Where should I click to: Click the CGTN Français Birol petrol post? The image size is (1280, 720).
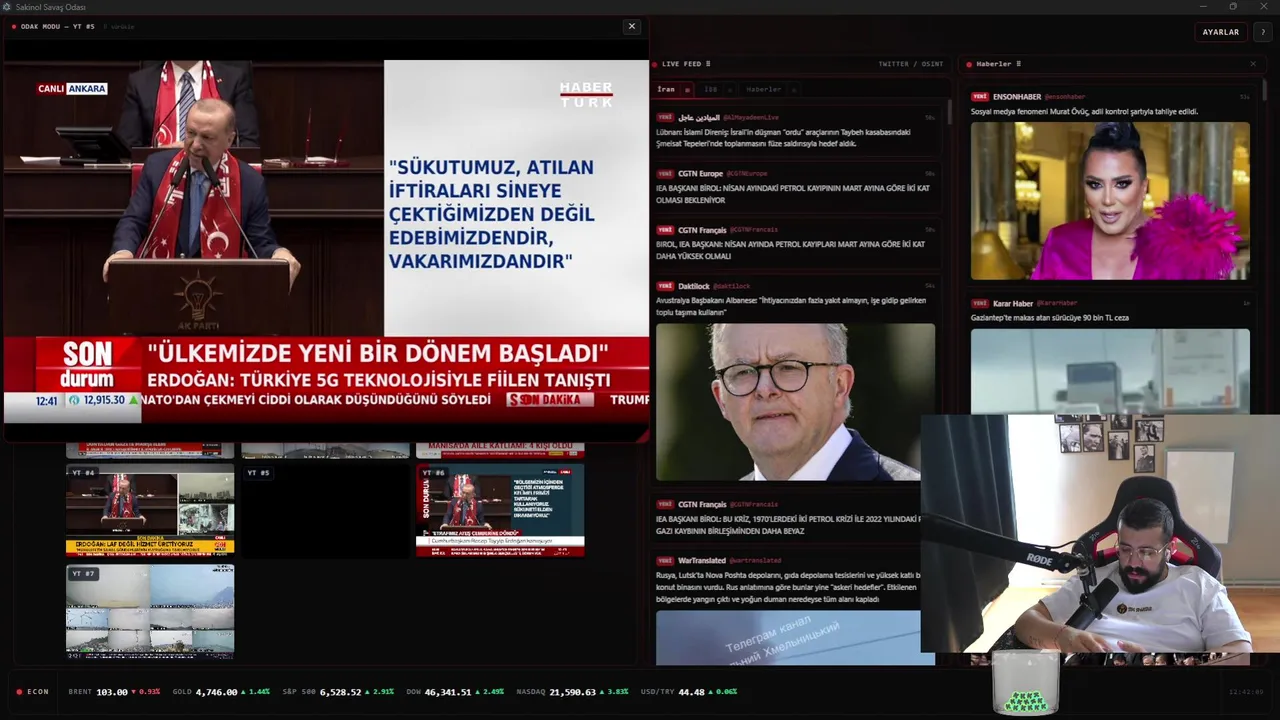795,243
